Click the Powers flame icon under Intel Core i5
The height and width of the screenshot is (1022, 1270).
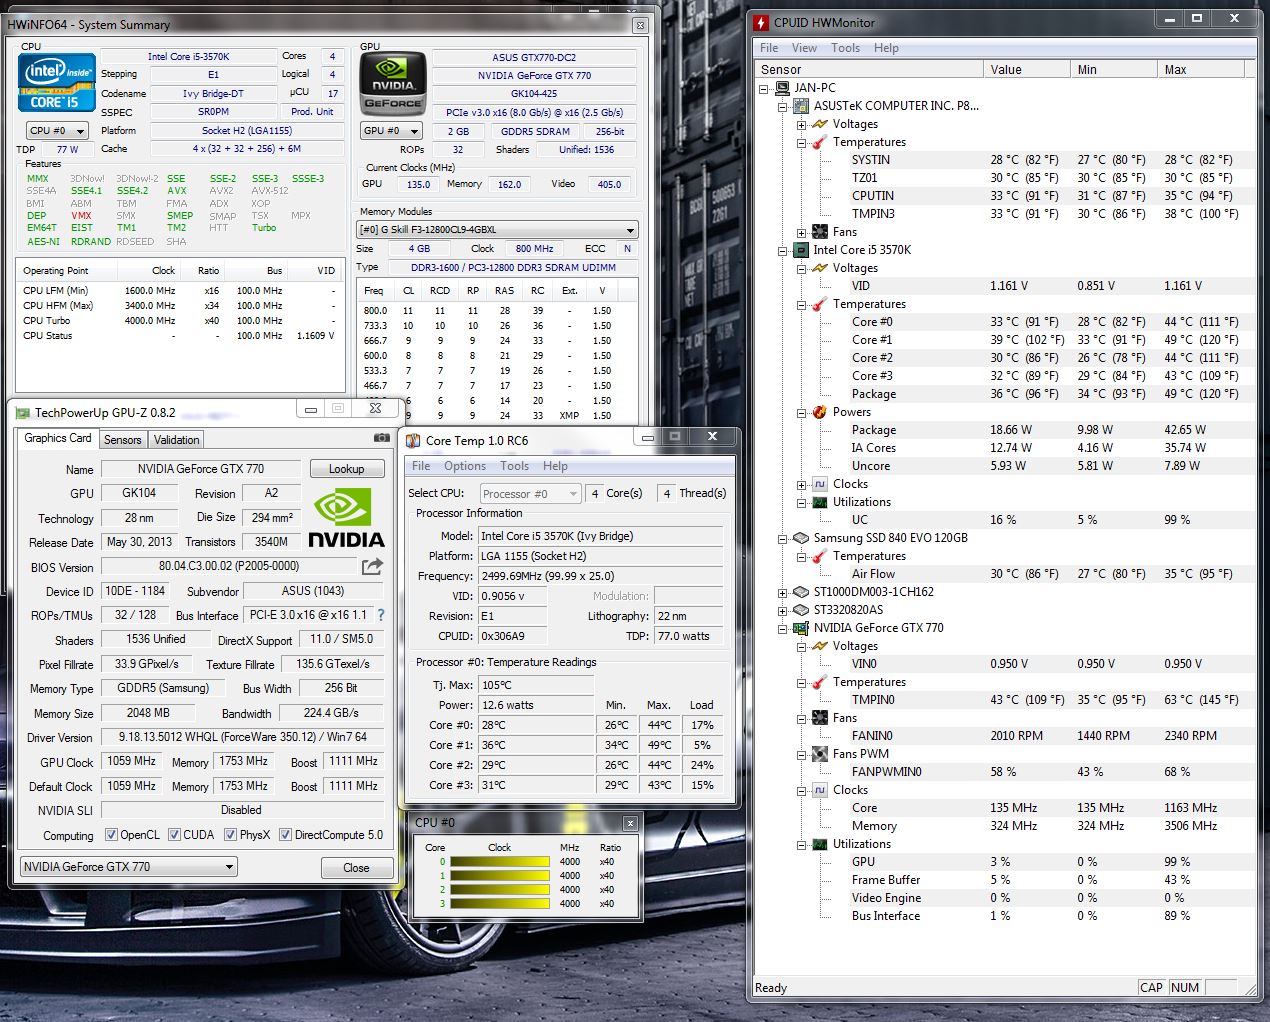(820, 412)
